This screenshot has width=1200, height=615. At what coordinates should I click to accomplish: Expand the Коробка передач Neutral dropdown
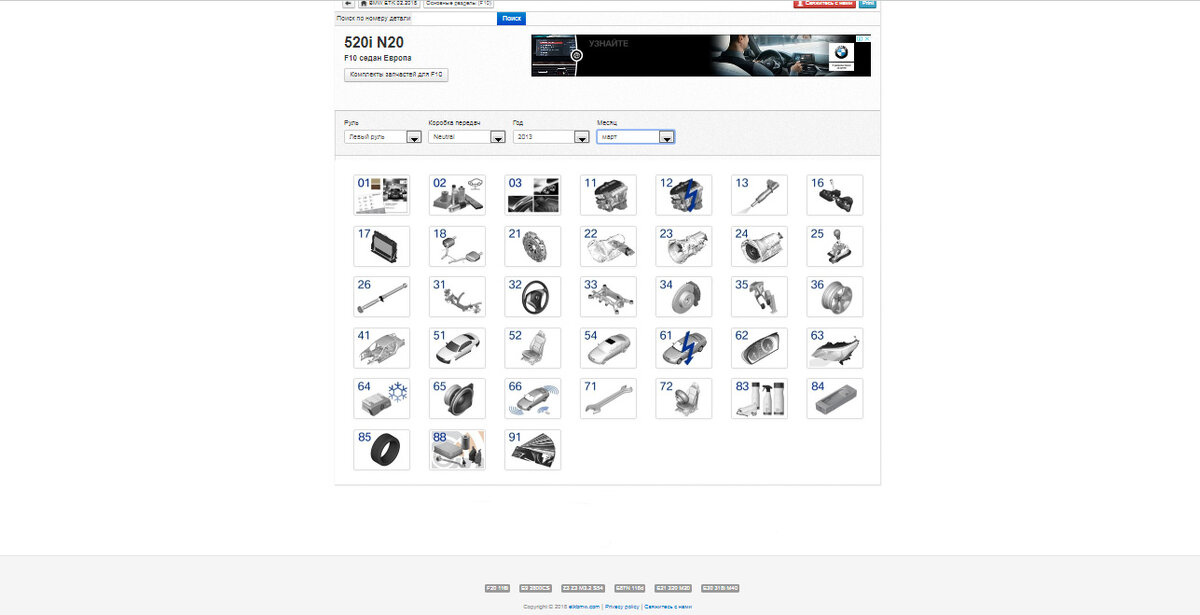tap(467, 137)
